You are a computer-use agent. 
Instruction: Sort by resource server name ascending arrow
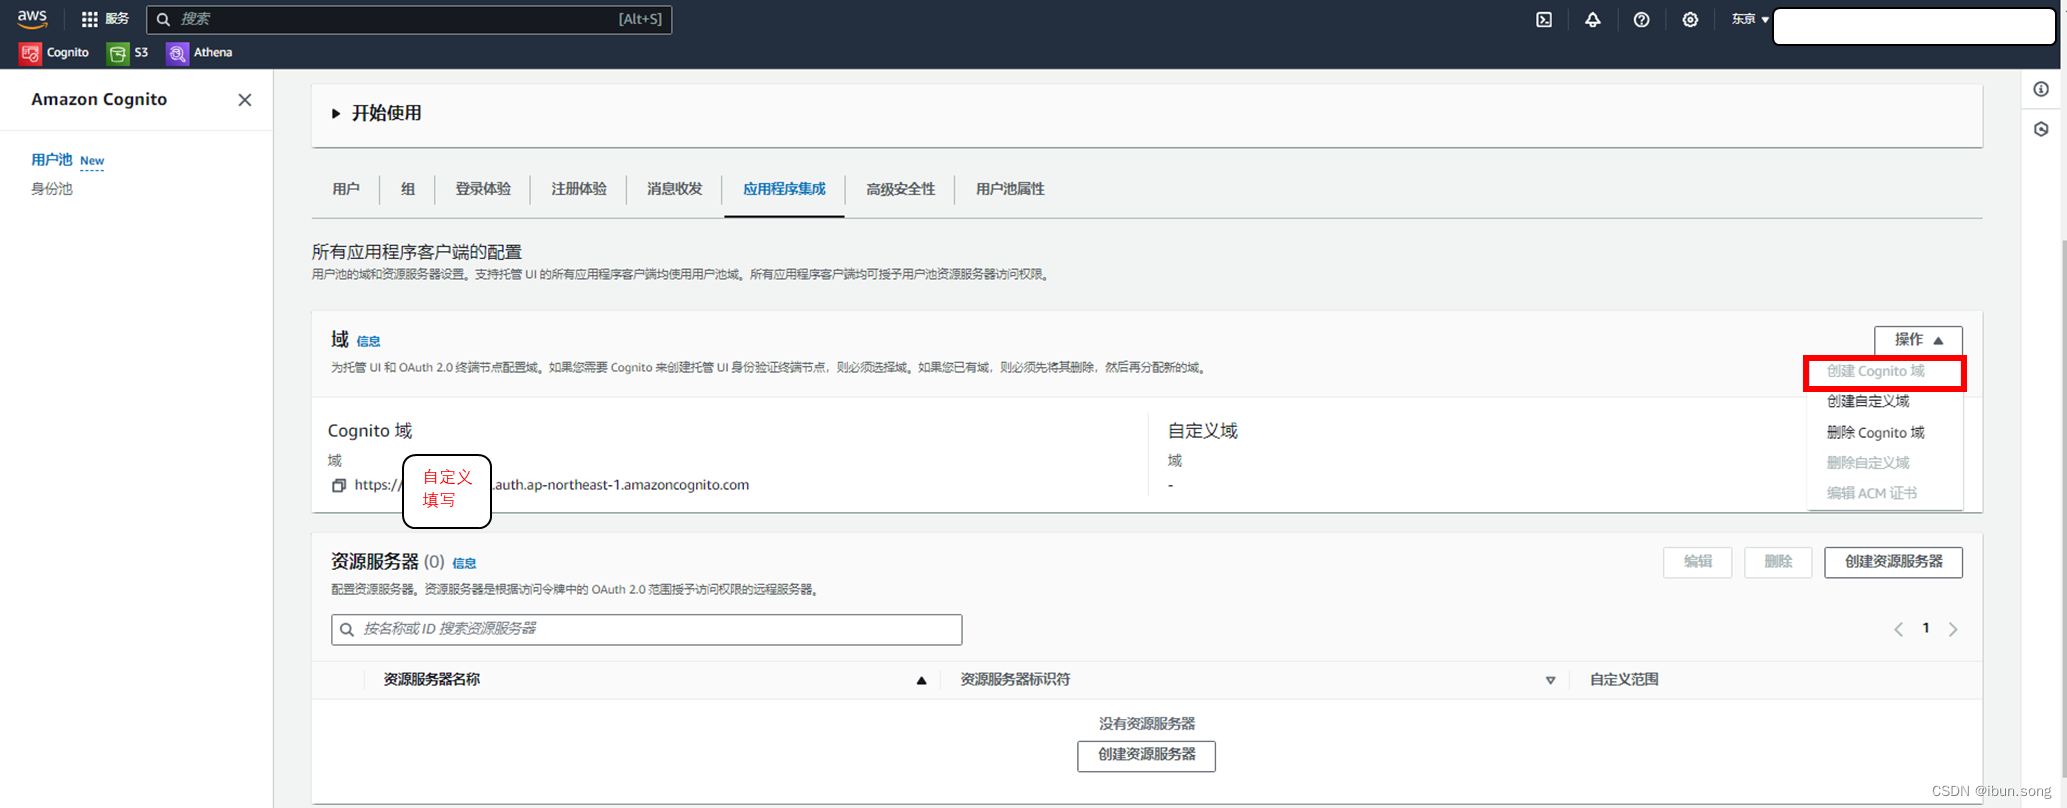(x=921, y=680)
